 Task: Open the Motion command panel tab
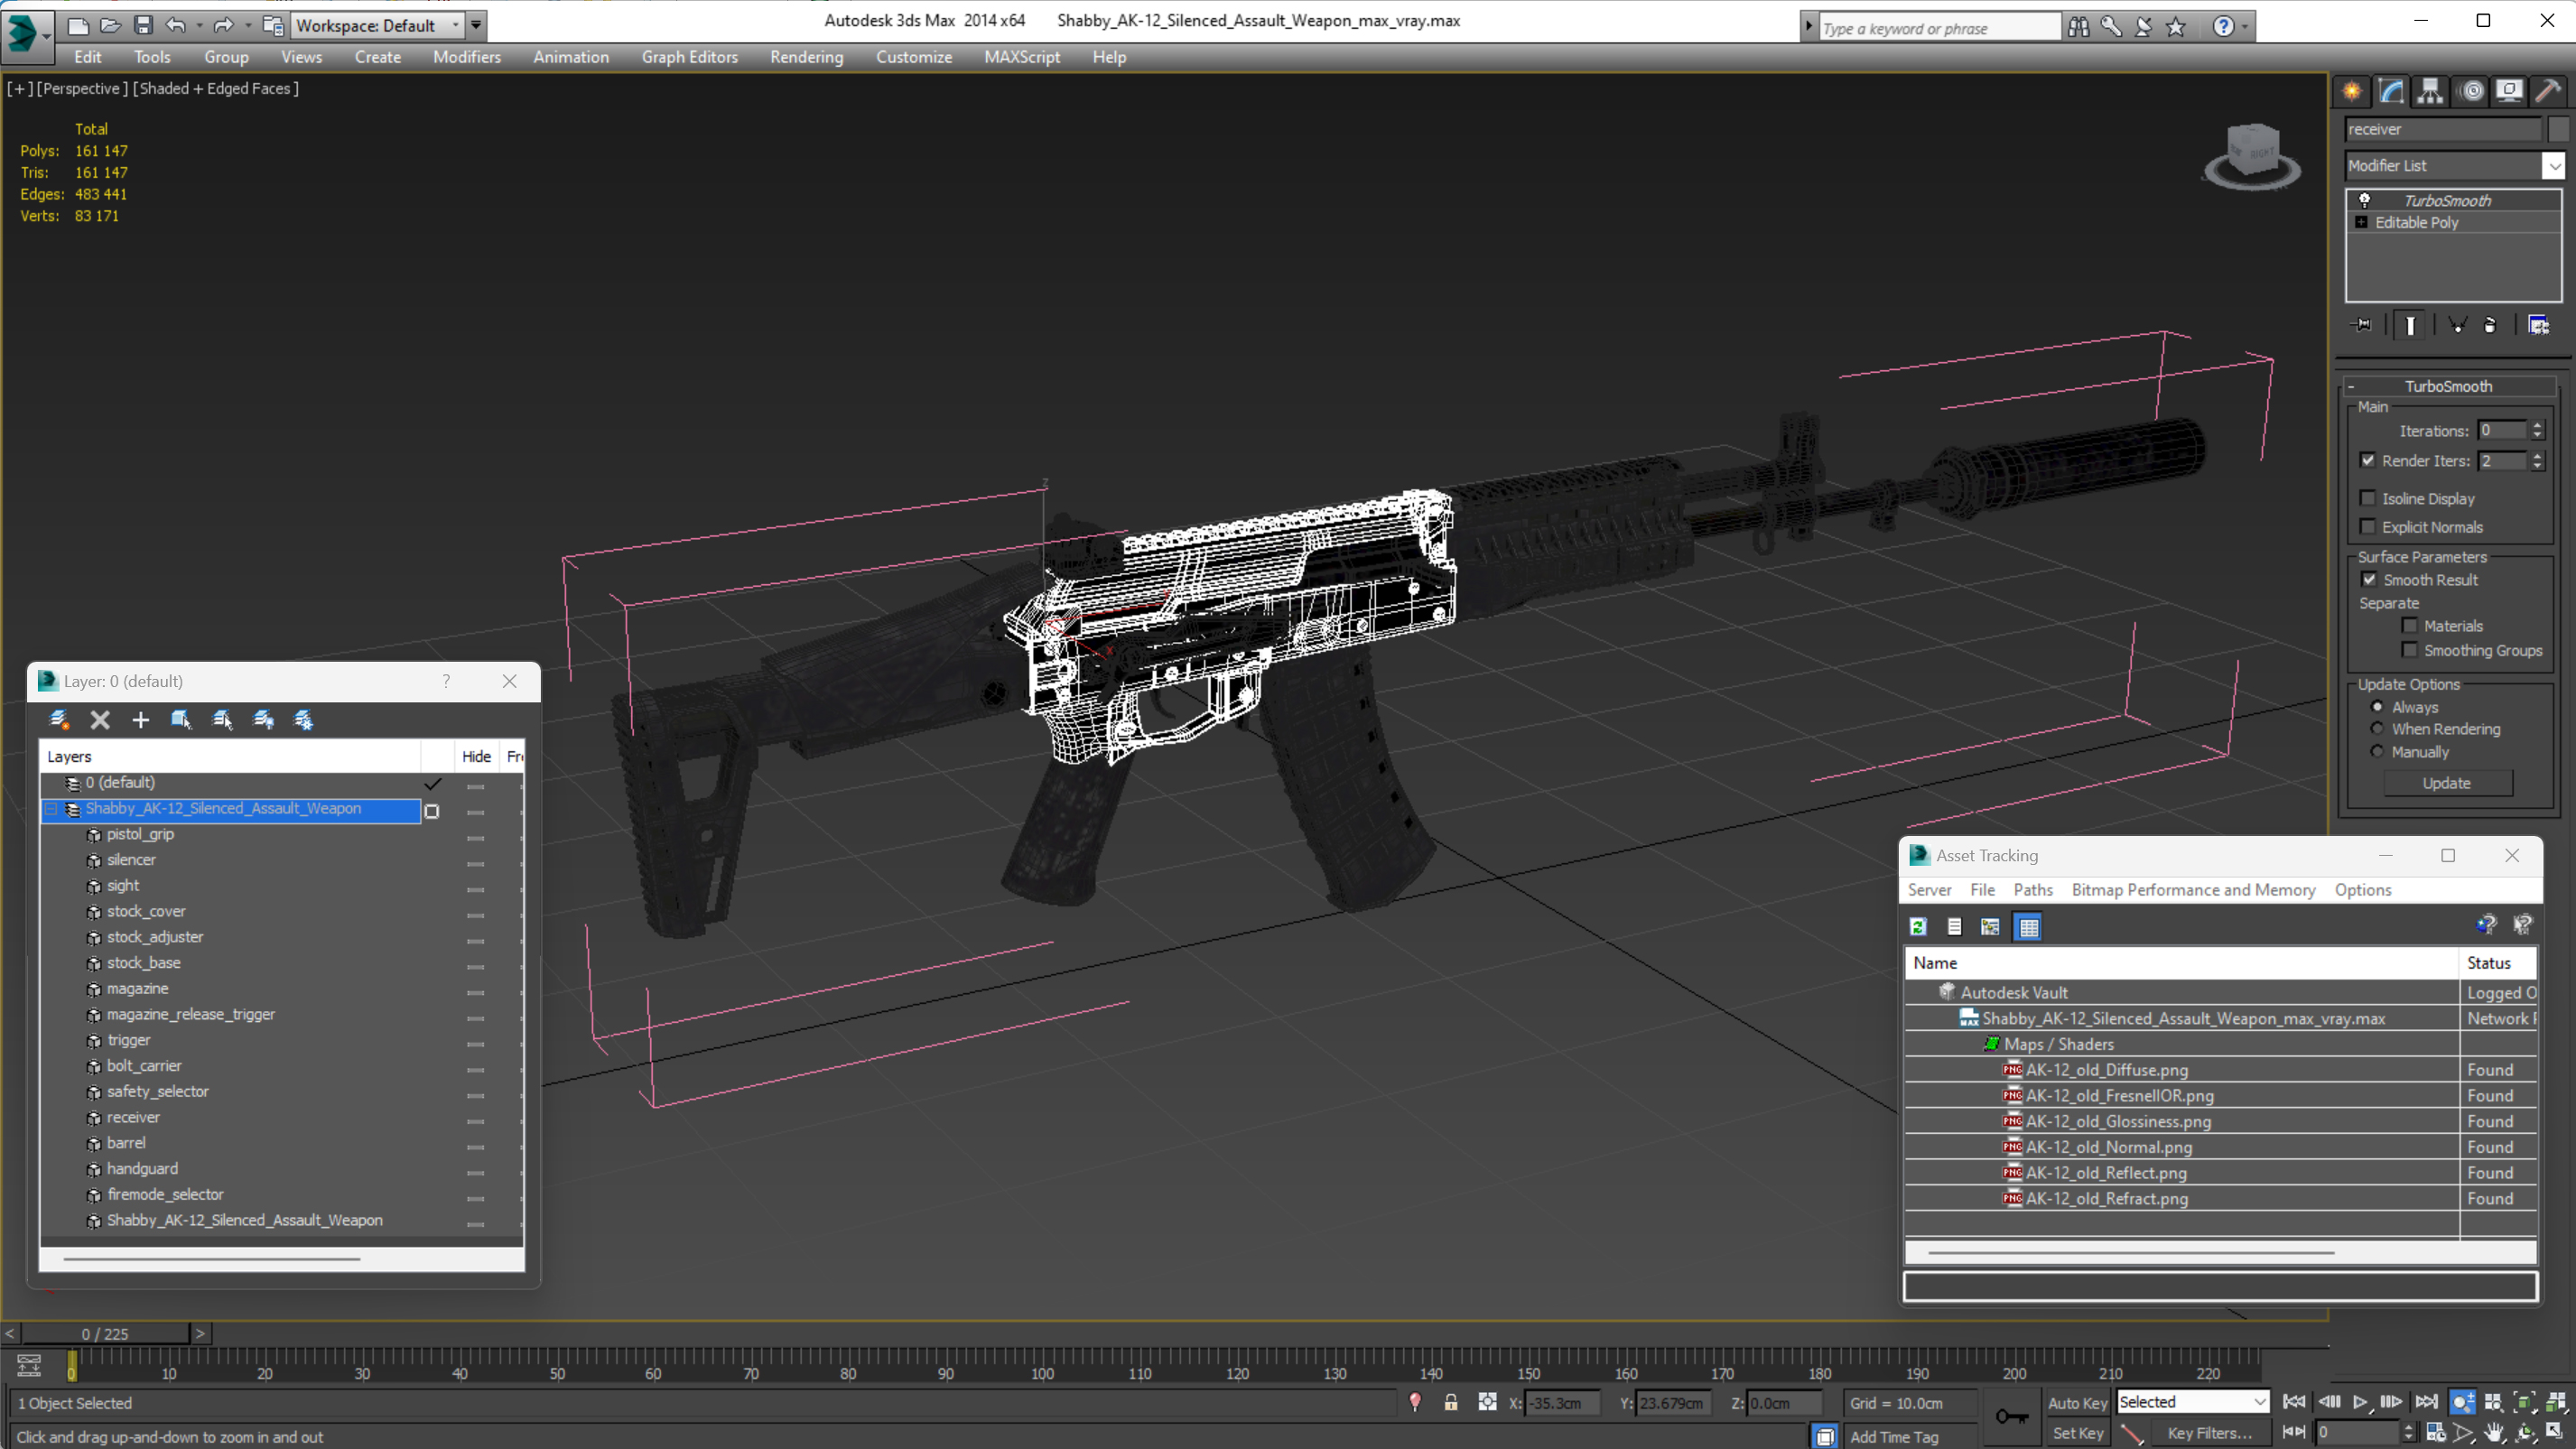tap(2471, 91)
